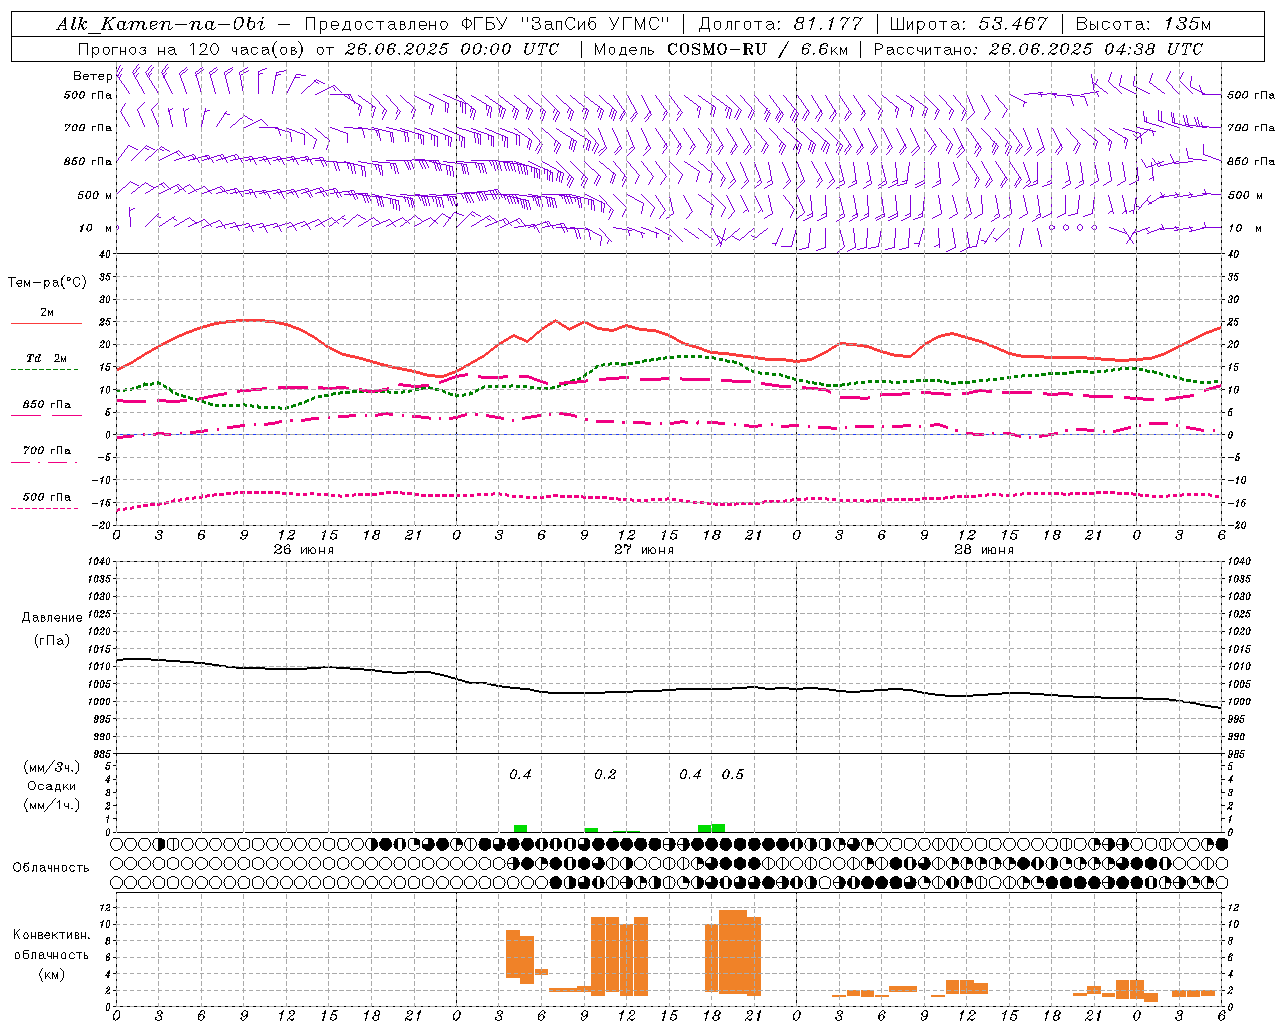Click the "0.5" precipitation amount value
The height and width of the screenshot is (1024, 1280).
pyautogui.click(x=733, y=775)
